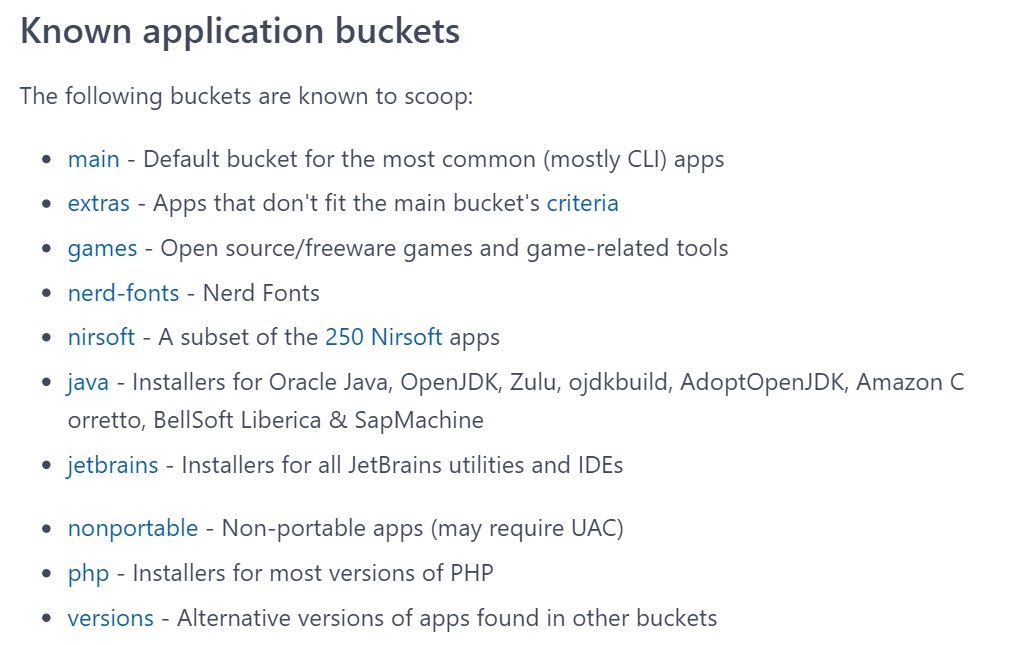Open the main bucket link
This screenshot has width=1013, height=645.
pos(94,159)
